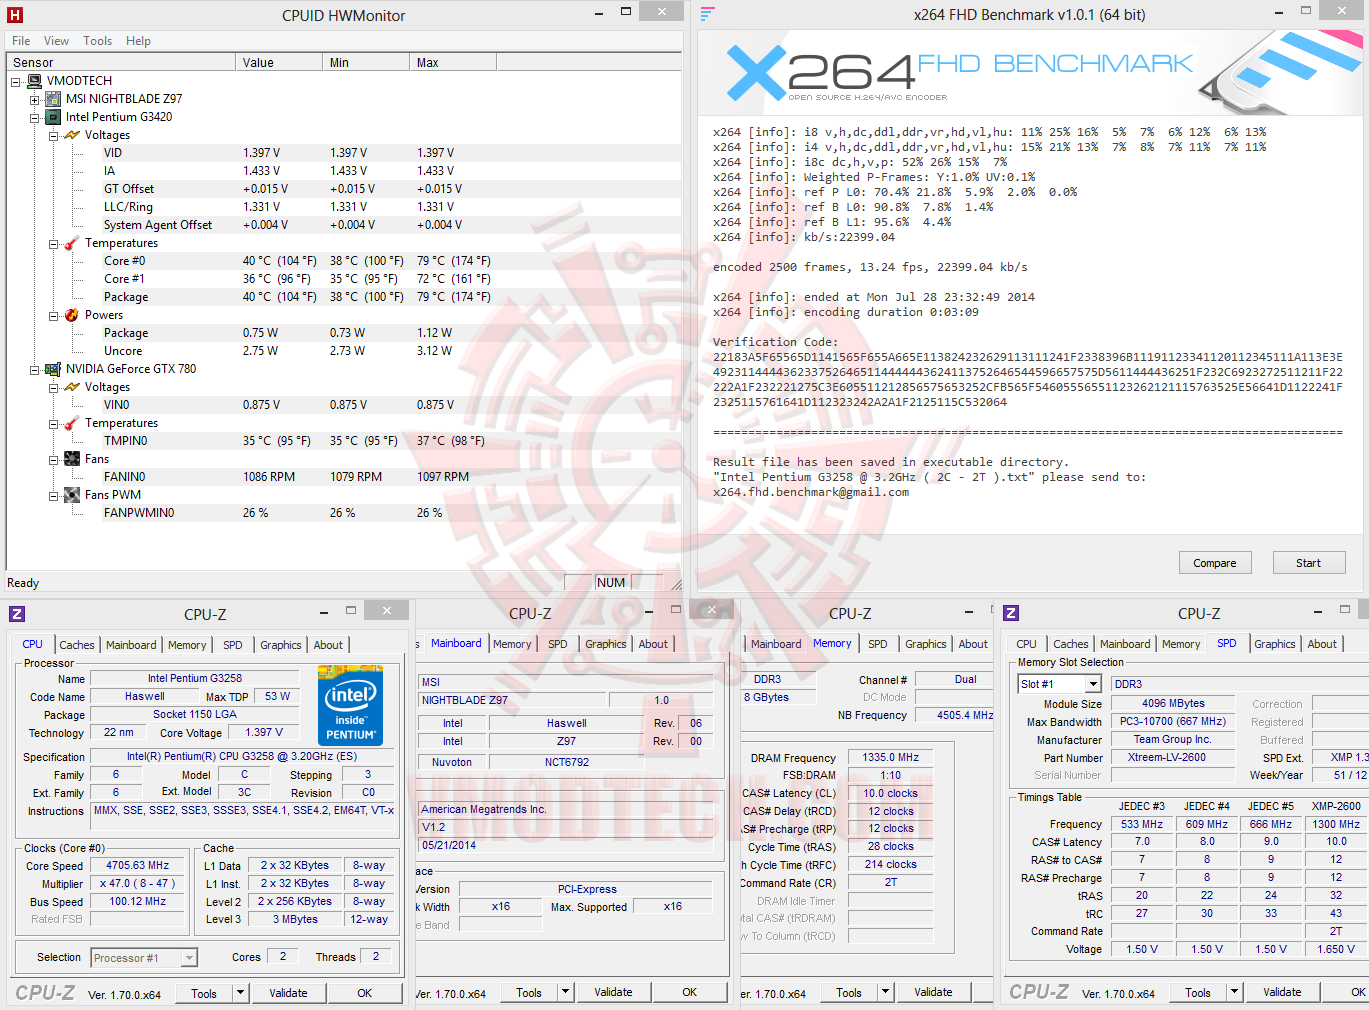Image resolution: width=1369 pixels, height=1010 pixels.
Task: Click the Core Speed value 4705.63 MHz
Action: point(138,866)
